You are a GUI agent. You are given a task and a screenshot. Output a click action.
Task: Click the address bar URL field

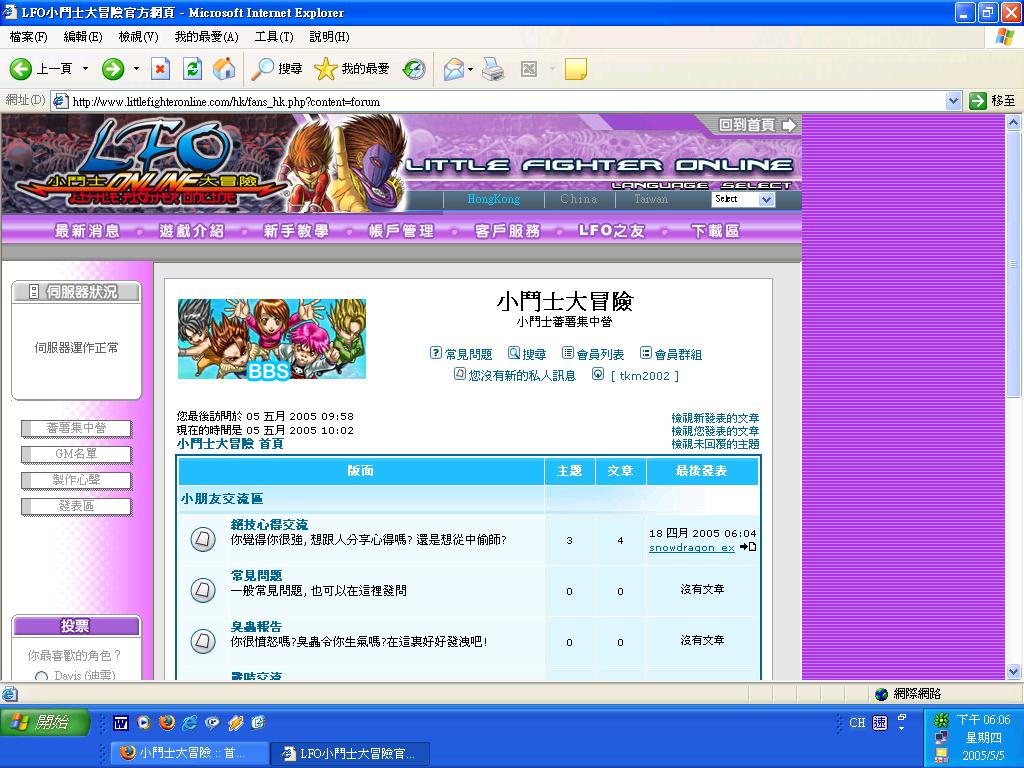click(x=500, y=101)
